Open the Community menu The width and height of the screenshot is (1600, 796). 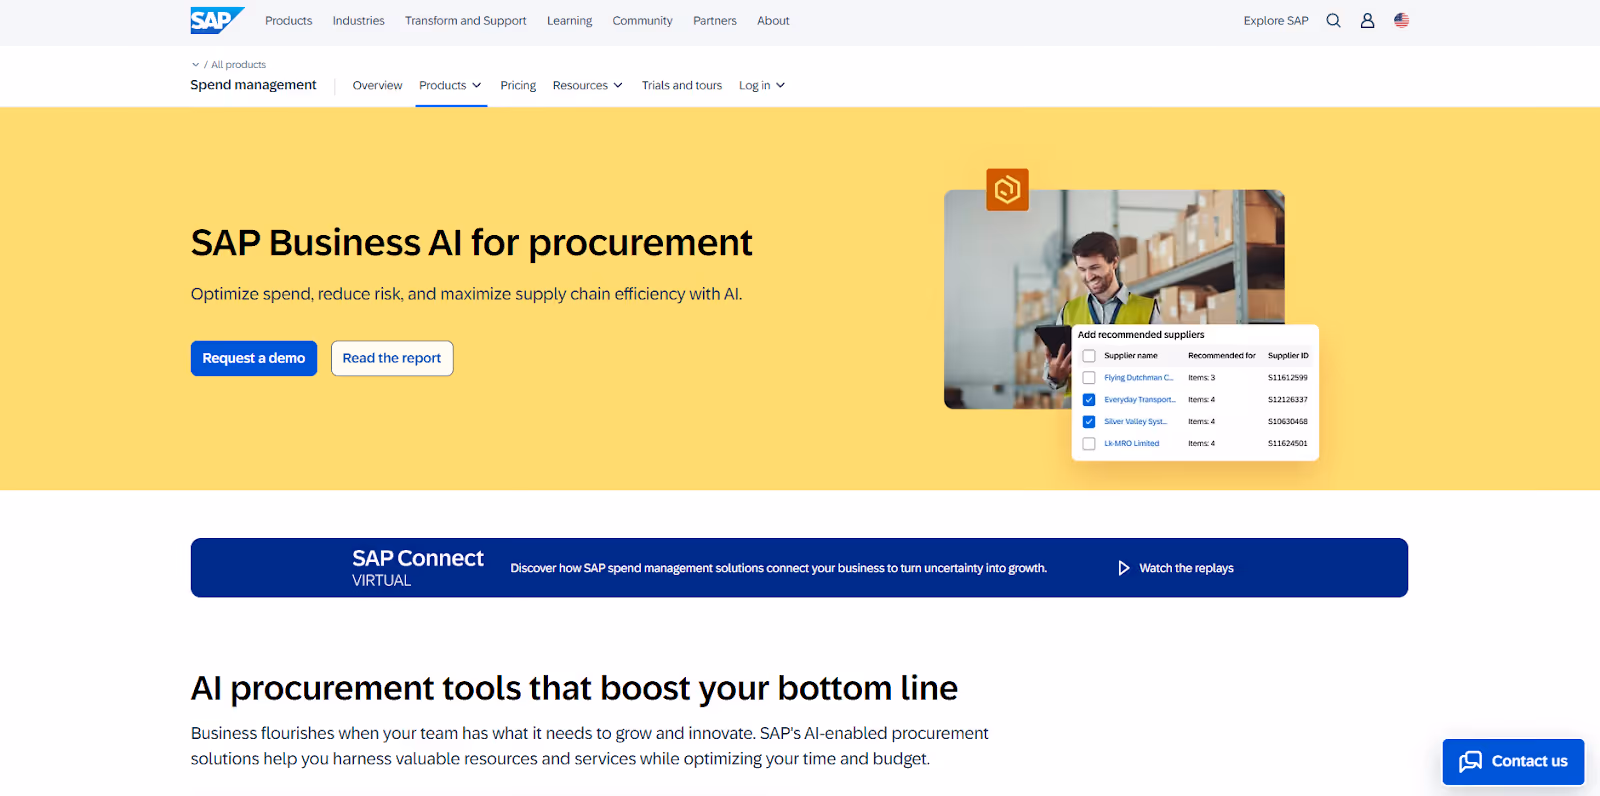coord(642,20)
